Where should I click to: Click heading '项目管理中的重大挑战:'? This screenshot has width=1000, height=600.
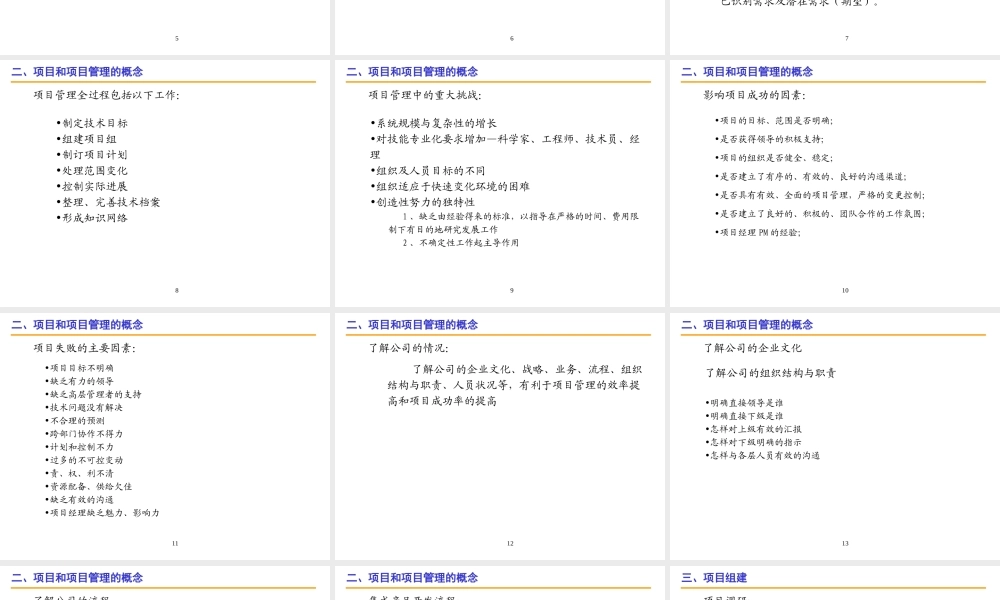[x=425, y=95]
